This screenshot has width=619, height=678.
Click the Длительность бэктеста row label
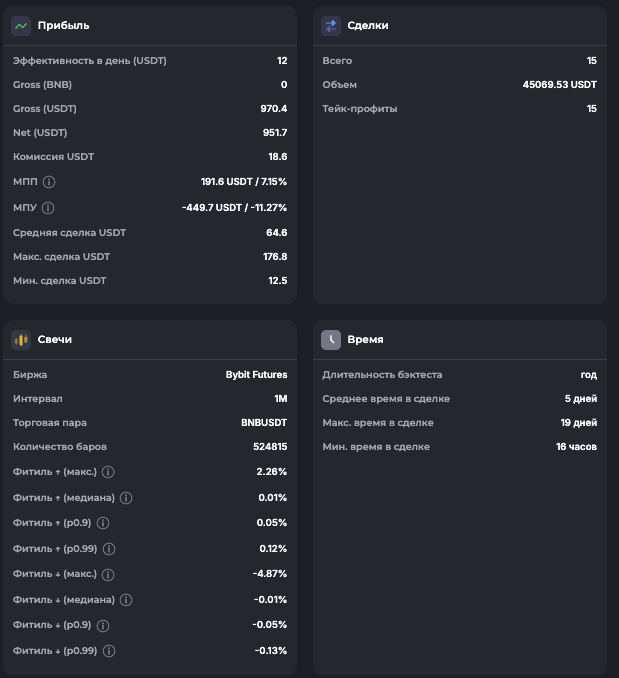point(382,375)
